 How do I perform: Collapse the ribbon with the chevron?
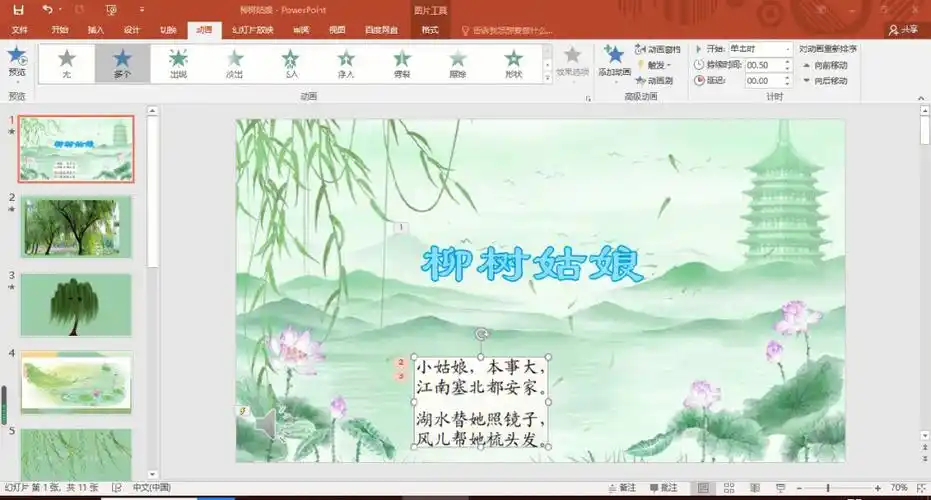[x=921, y=98]
